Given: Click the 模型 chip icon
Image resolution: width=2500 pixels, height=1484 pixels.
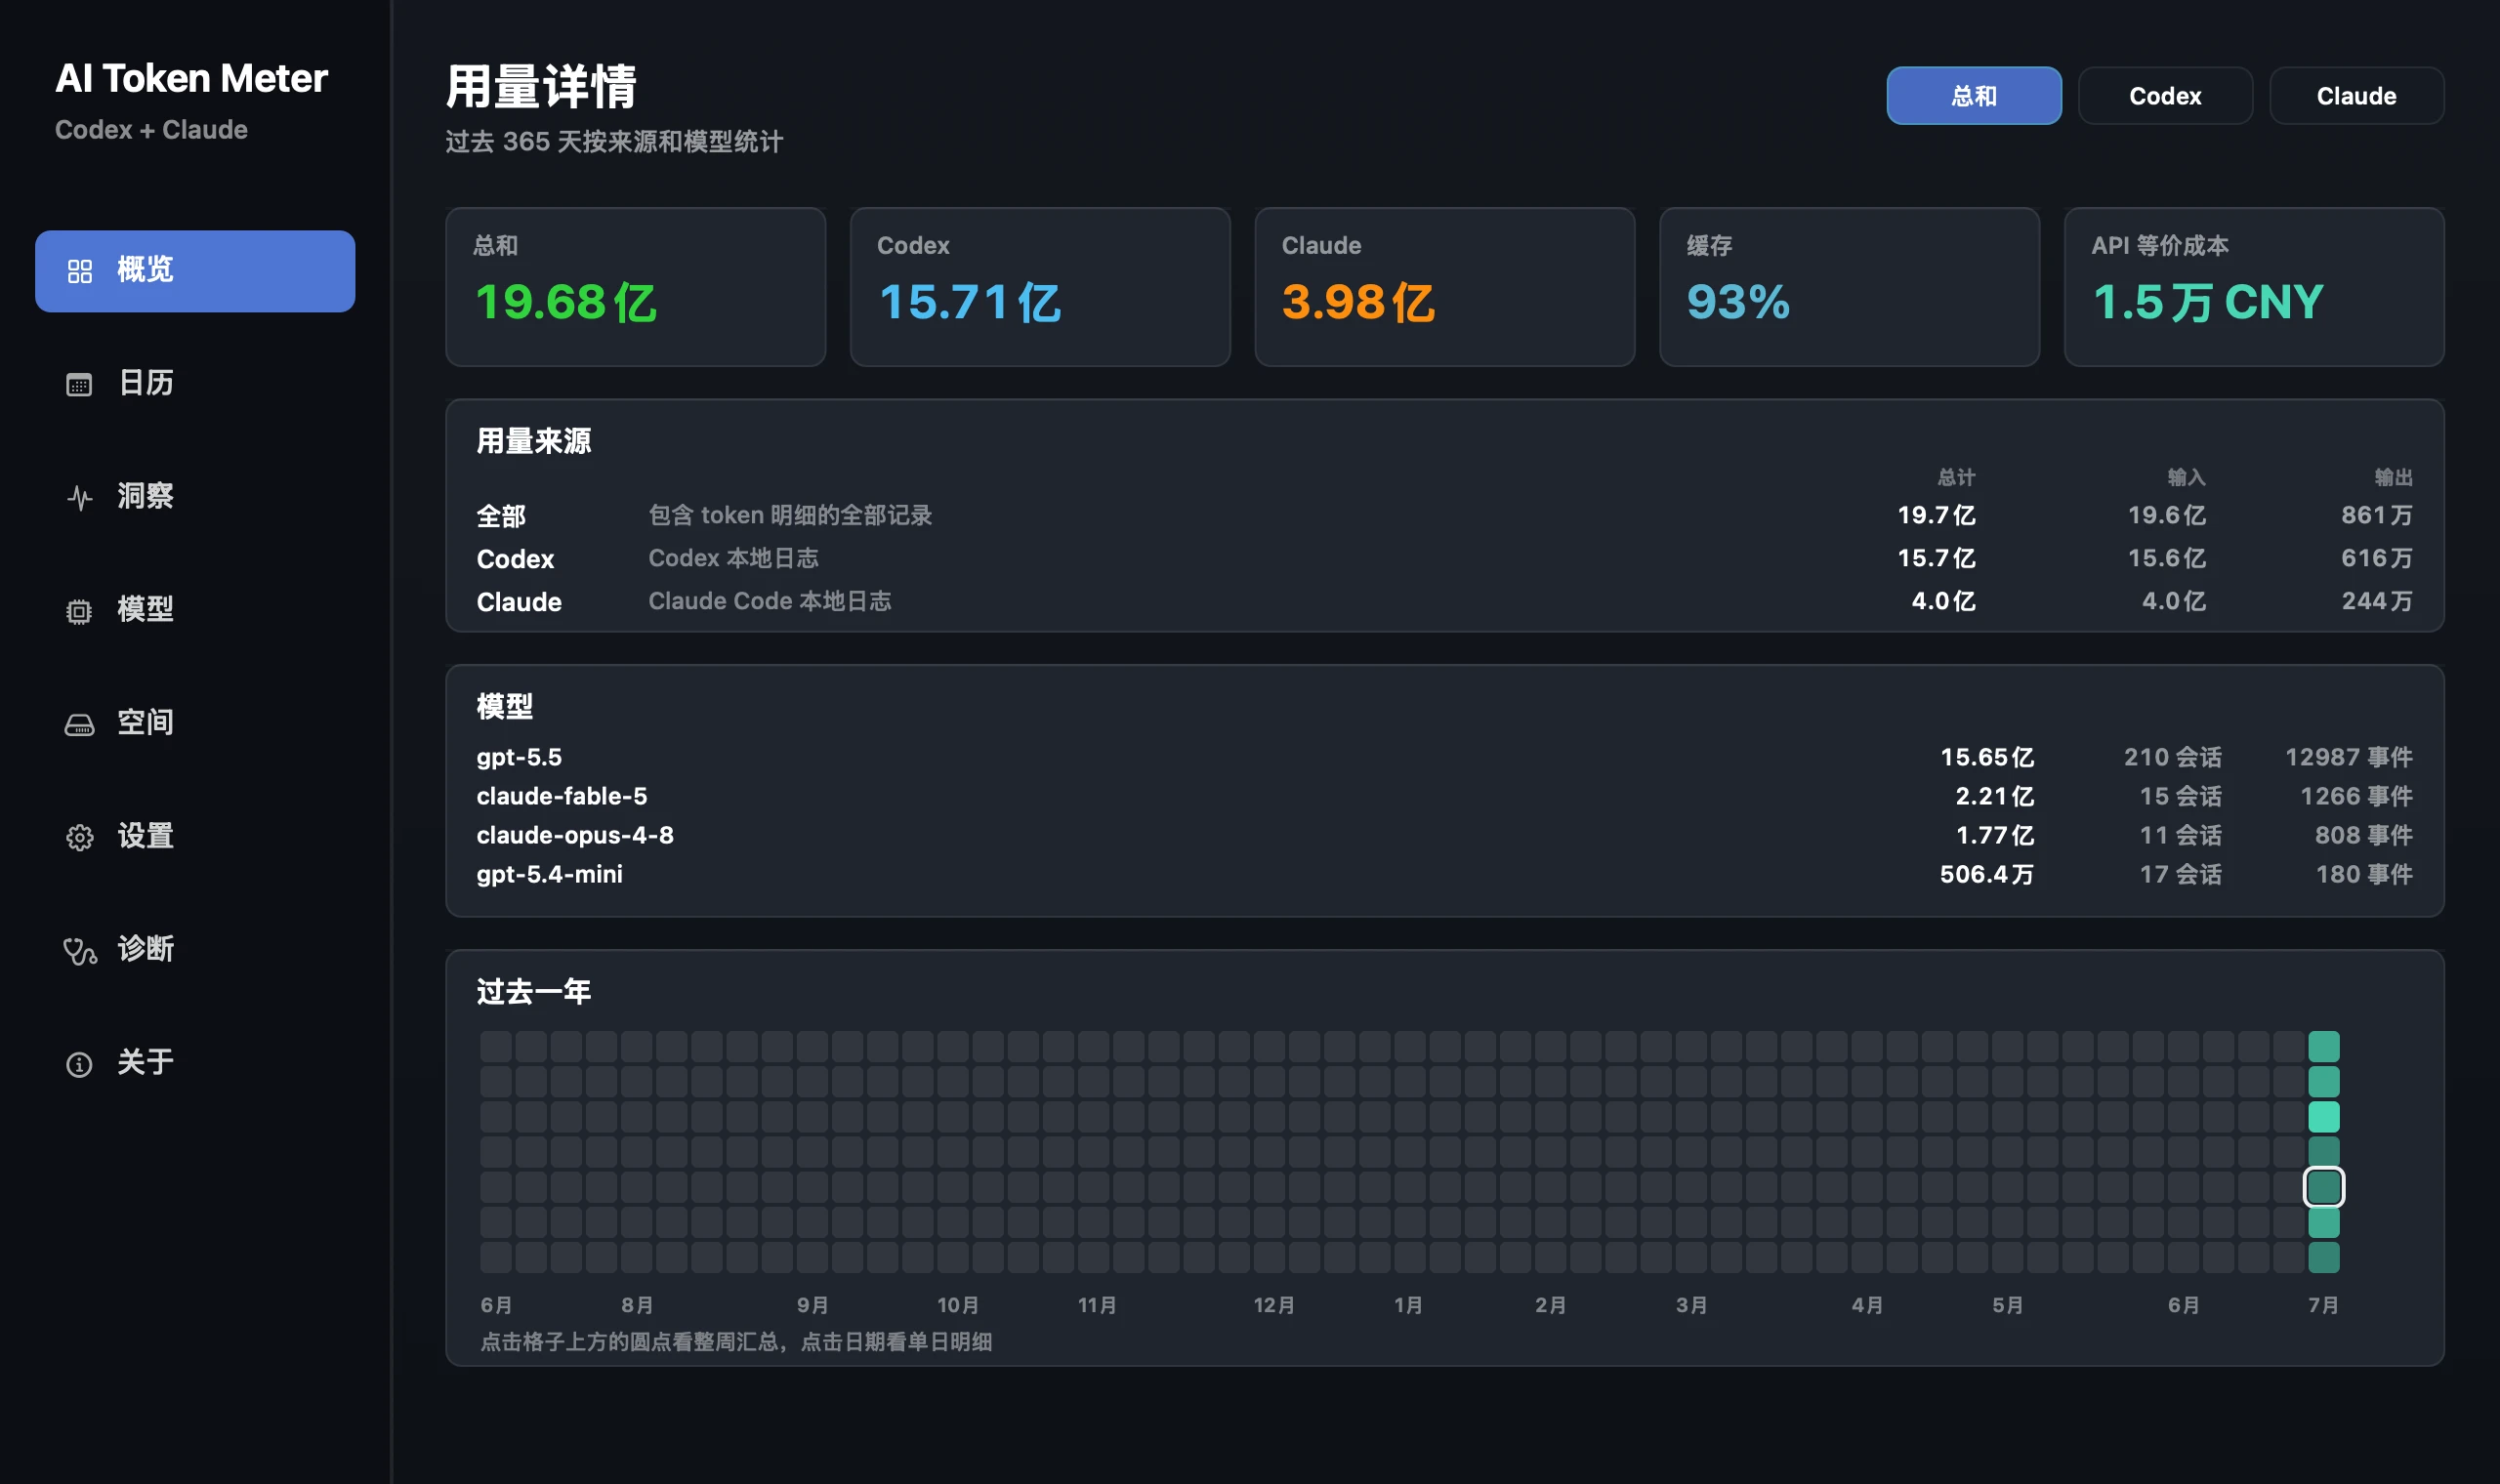Looking at the screenshot, I should 79,611.
